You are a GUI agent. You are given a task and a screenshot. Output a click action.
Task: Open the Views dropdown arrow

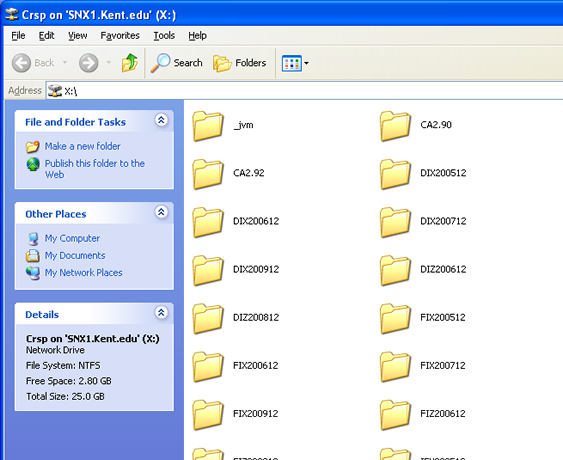pos(306,64)
